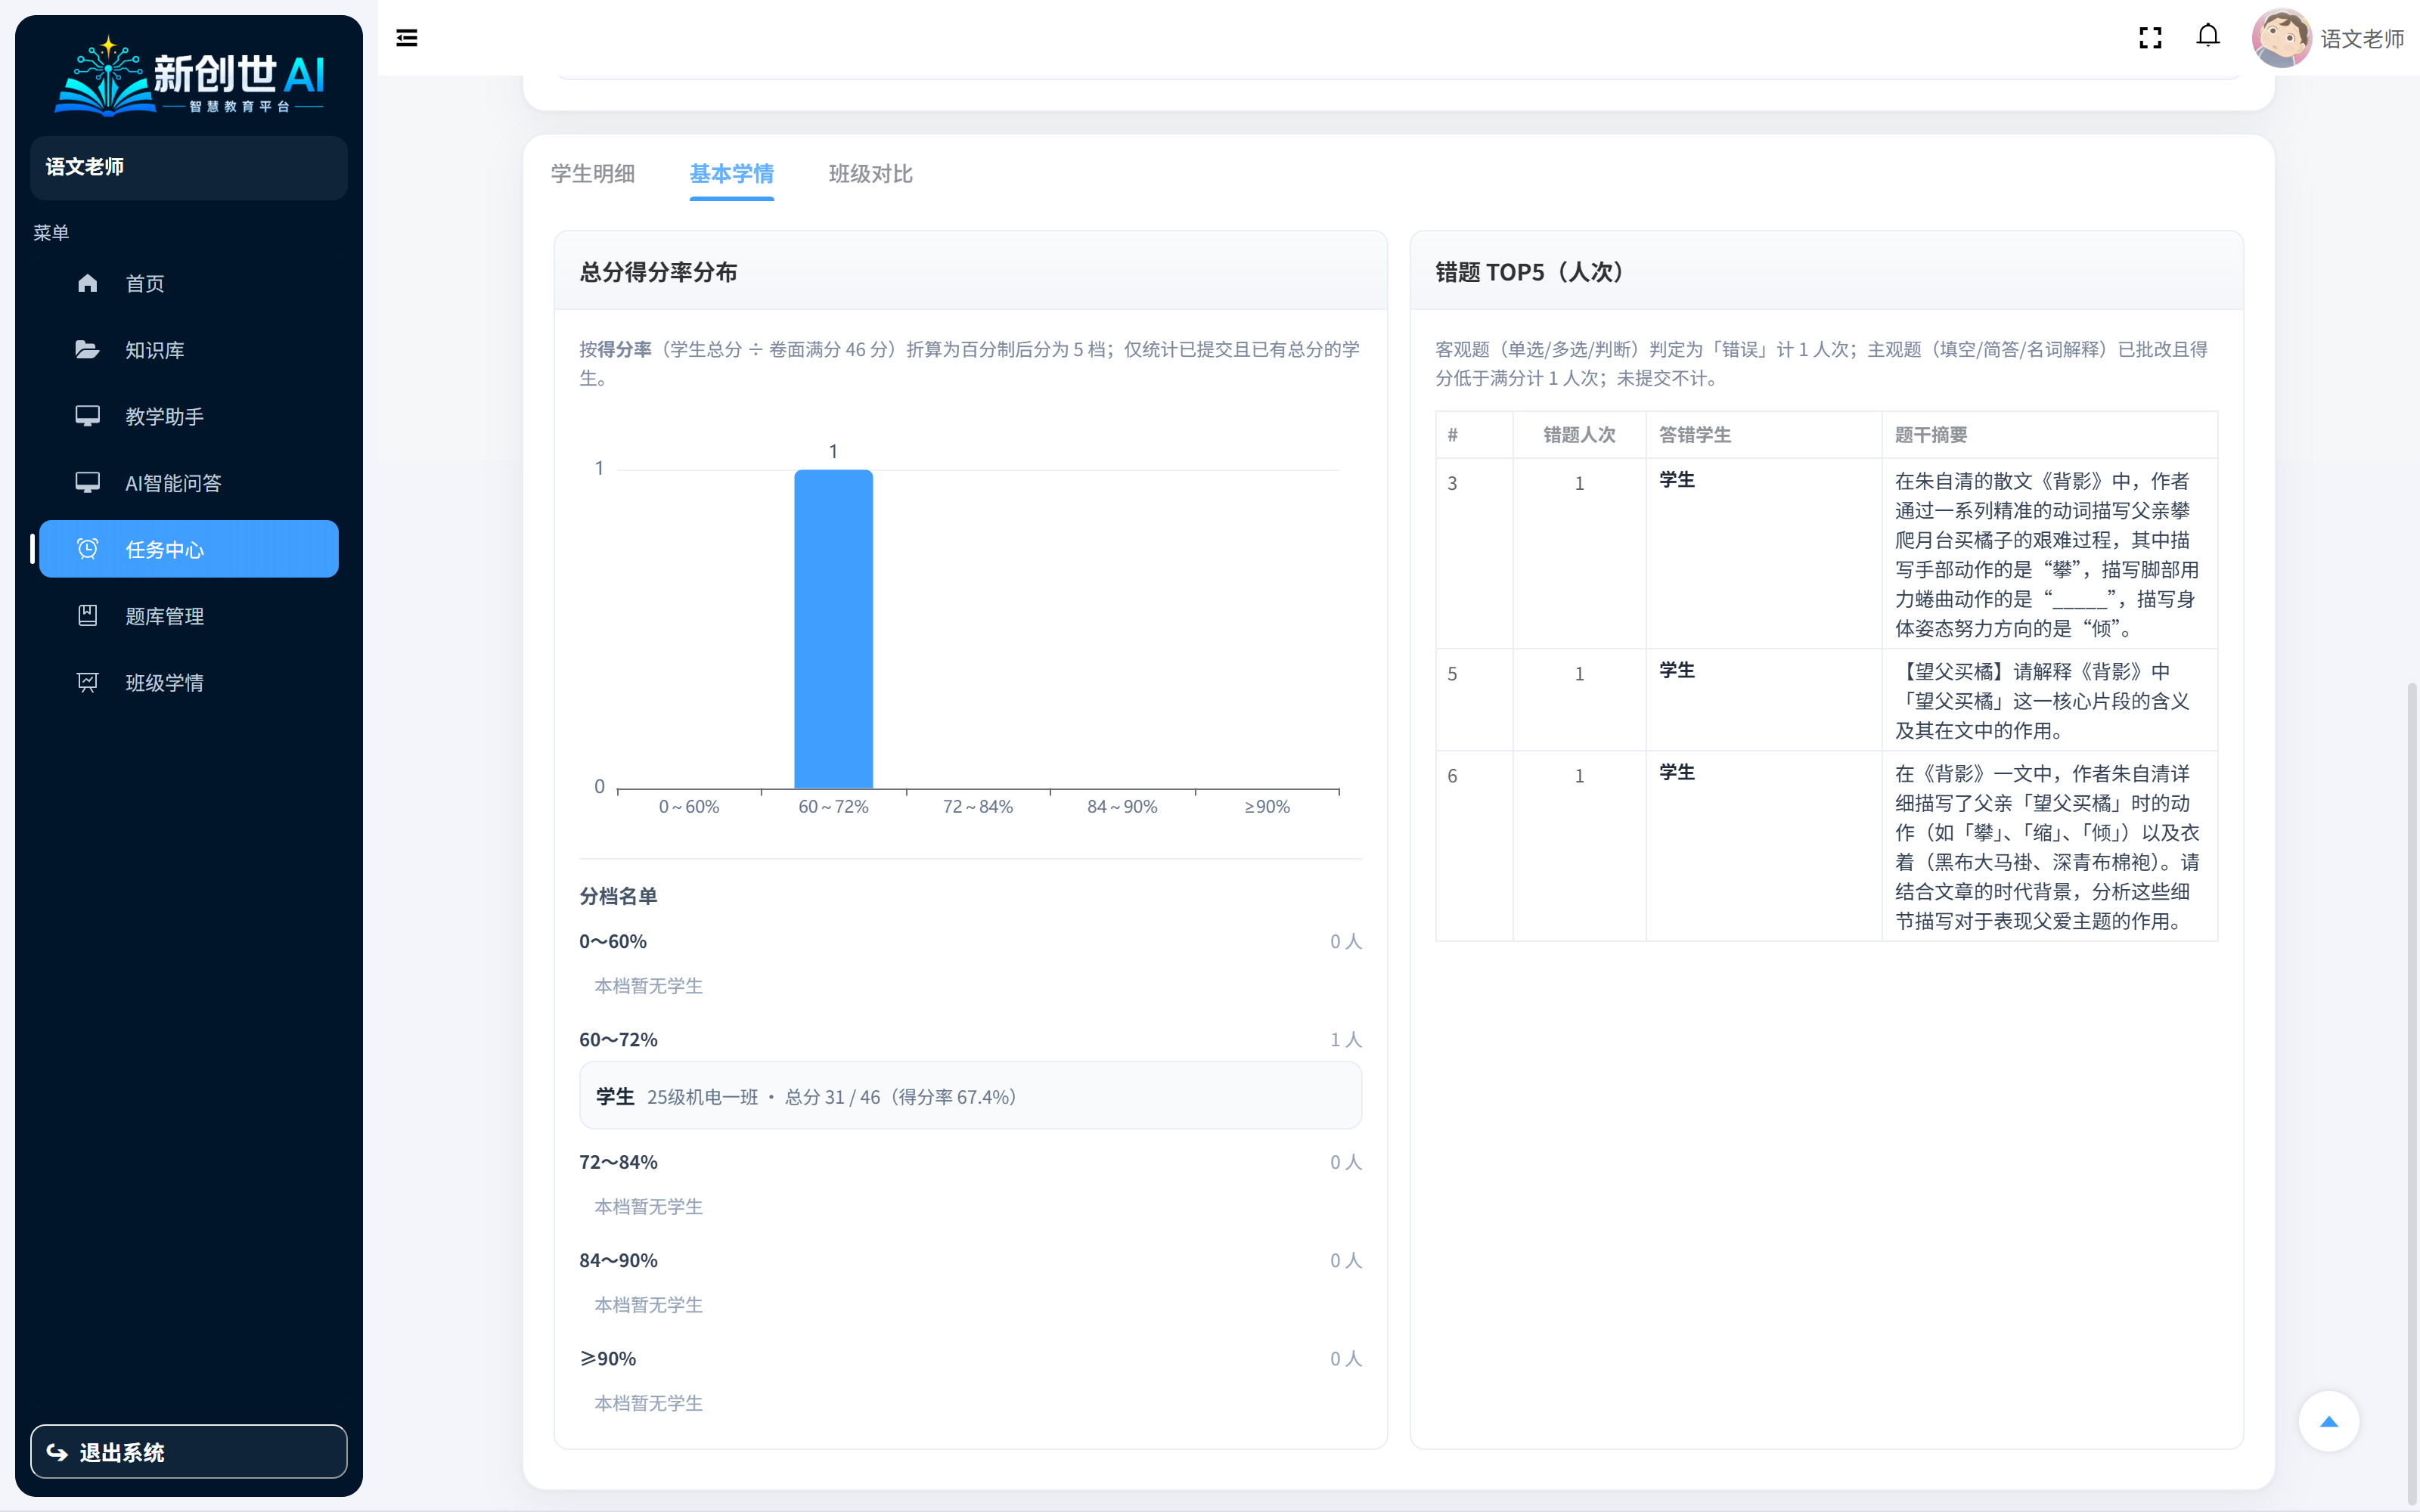Switch to the 学生明细 tab
Screen dimensions: 2420x1512
[593, 174]
